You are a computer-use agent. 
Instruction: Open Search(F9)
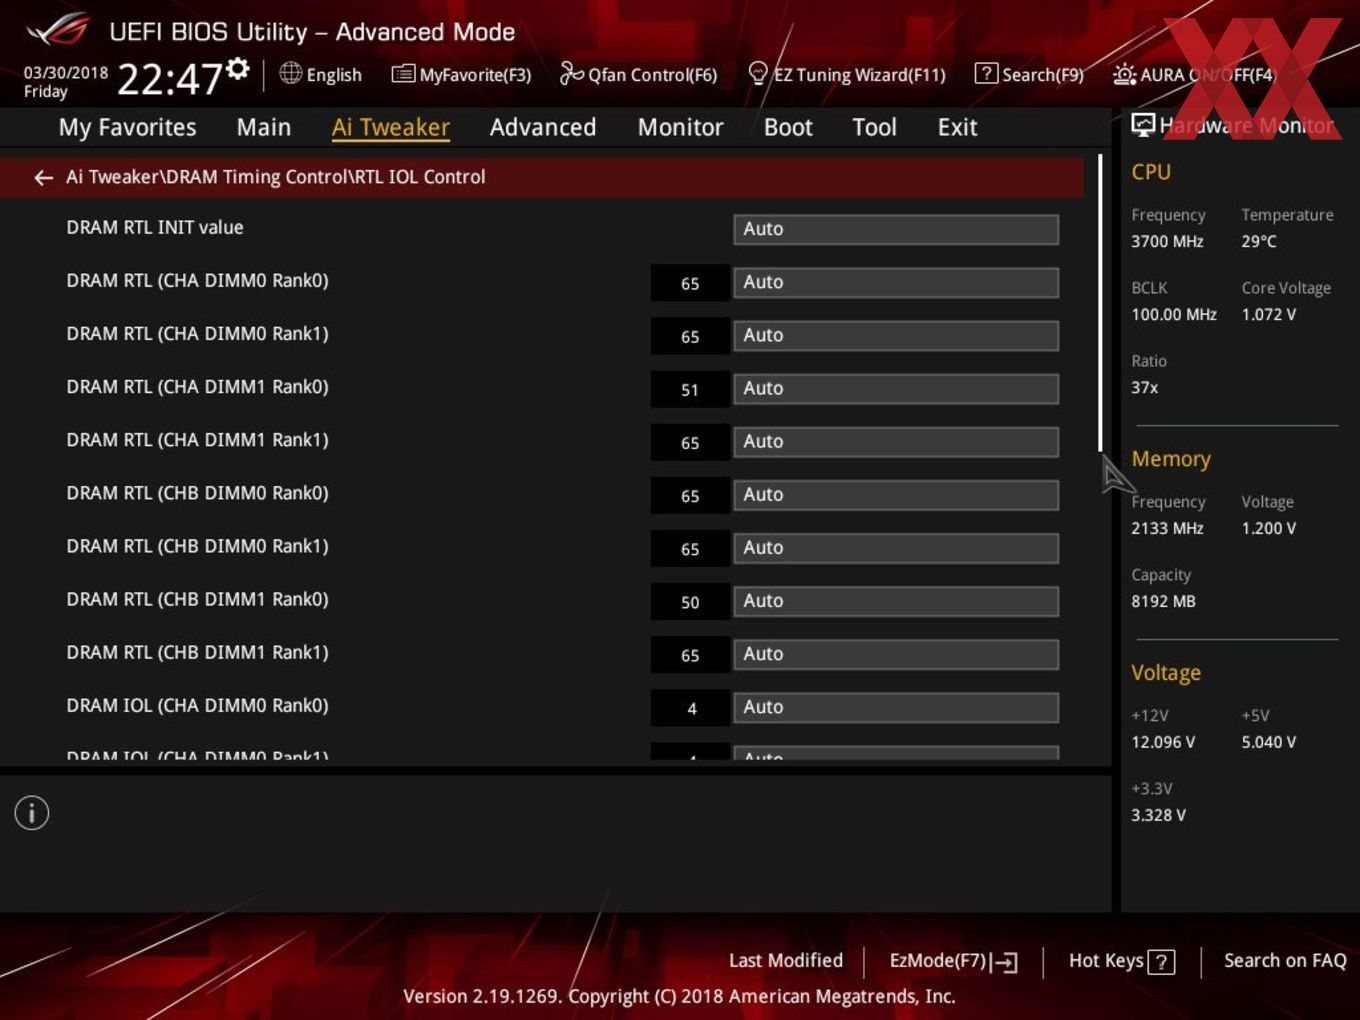click(1043, 75)
